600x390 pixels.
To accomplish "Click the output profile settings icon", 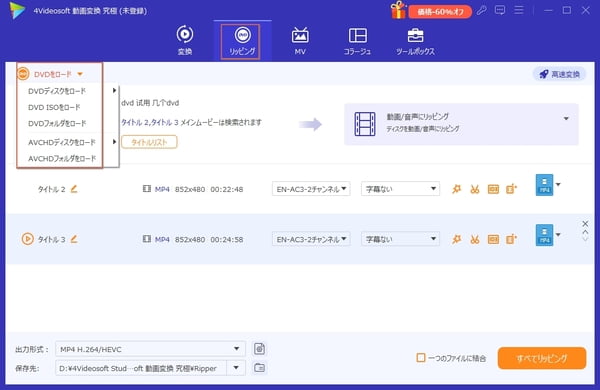I will [259, 349].
